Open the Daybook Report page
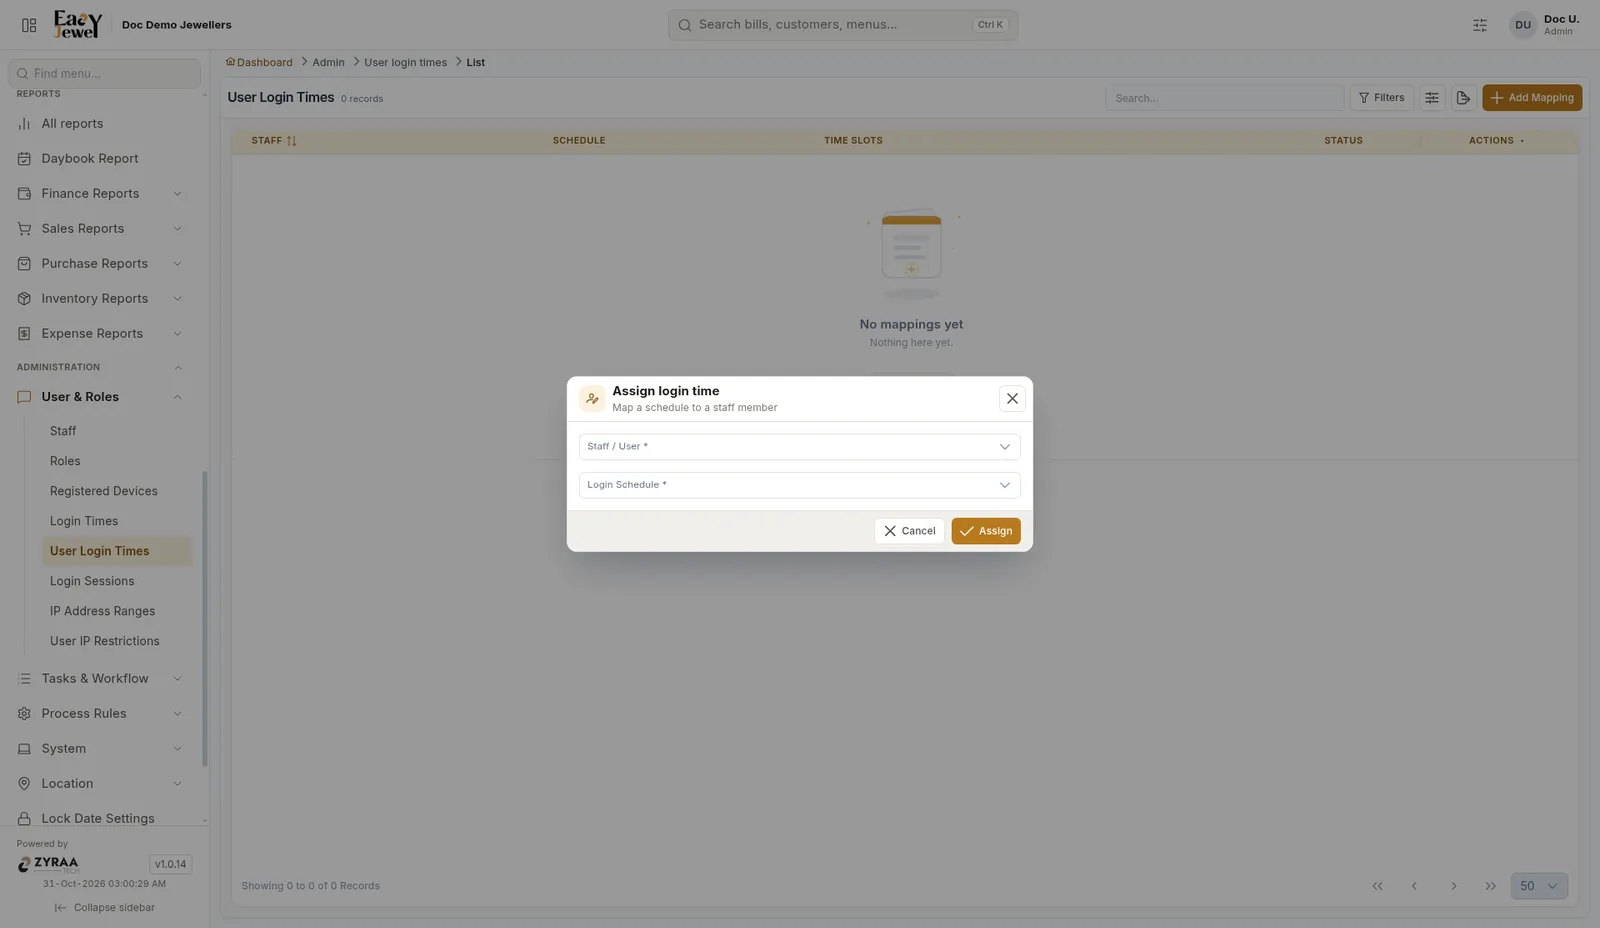Image resolution: width=1600 pixels, height=928 pixels. pos(100,159)
